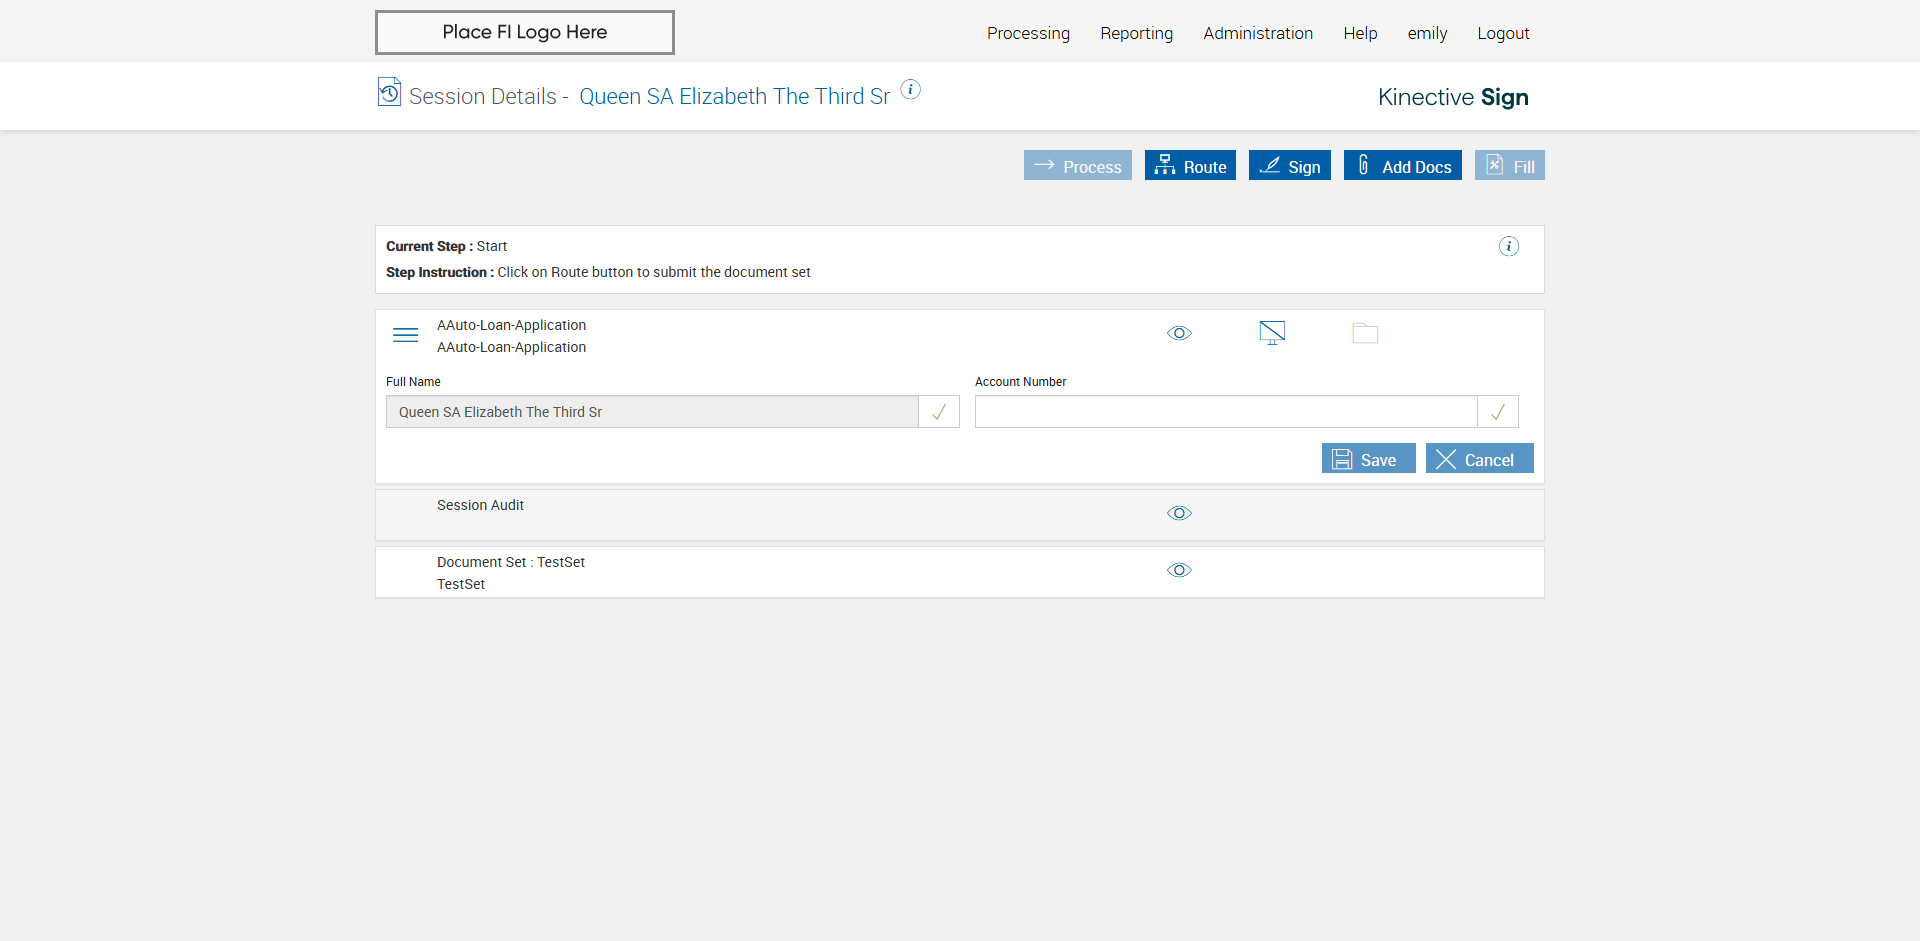Select the Session Audit row label
This screenshot has height=941, width=1920.
480,505
